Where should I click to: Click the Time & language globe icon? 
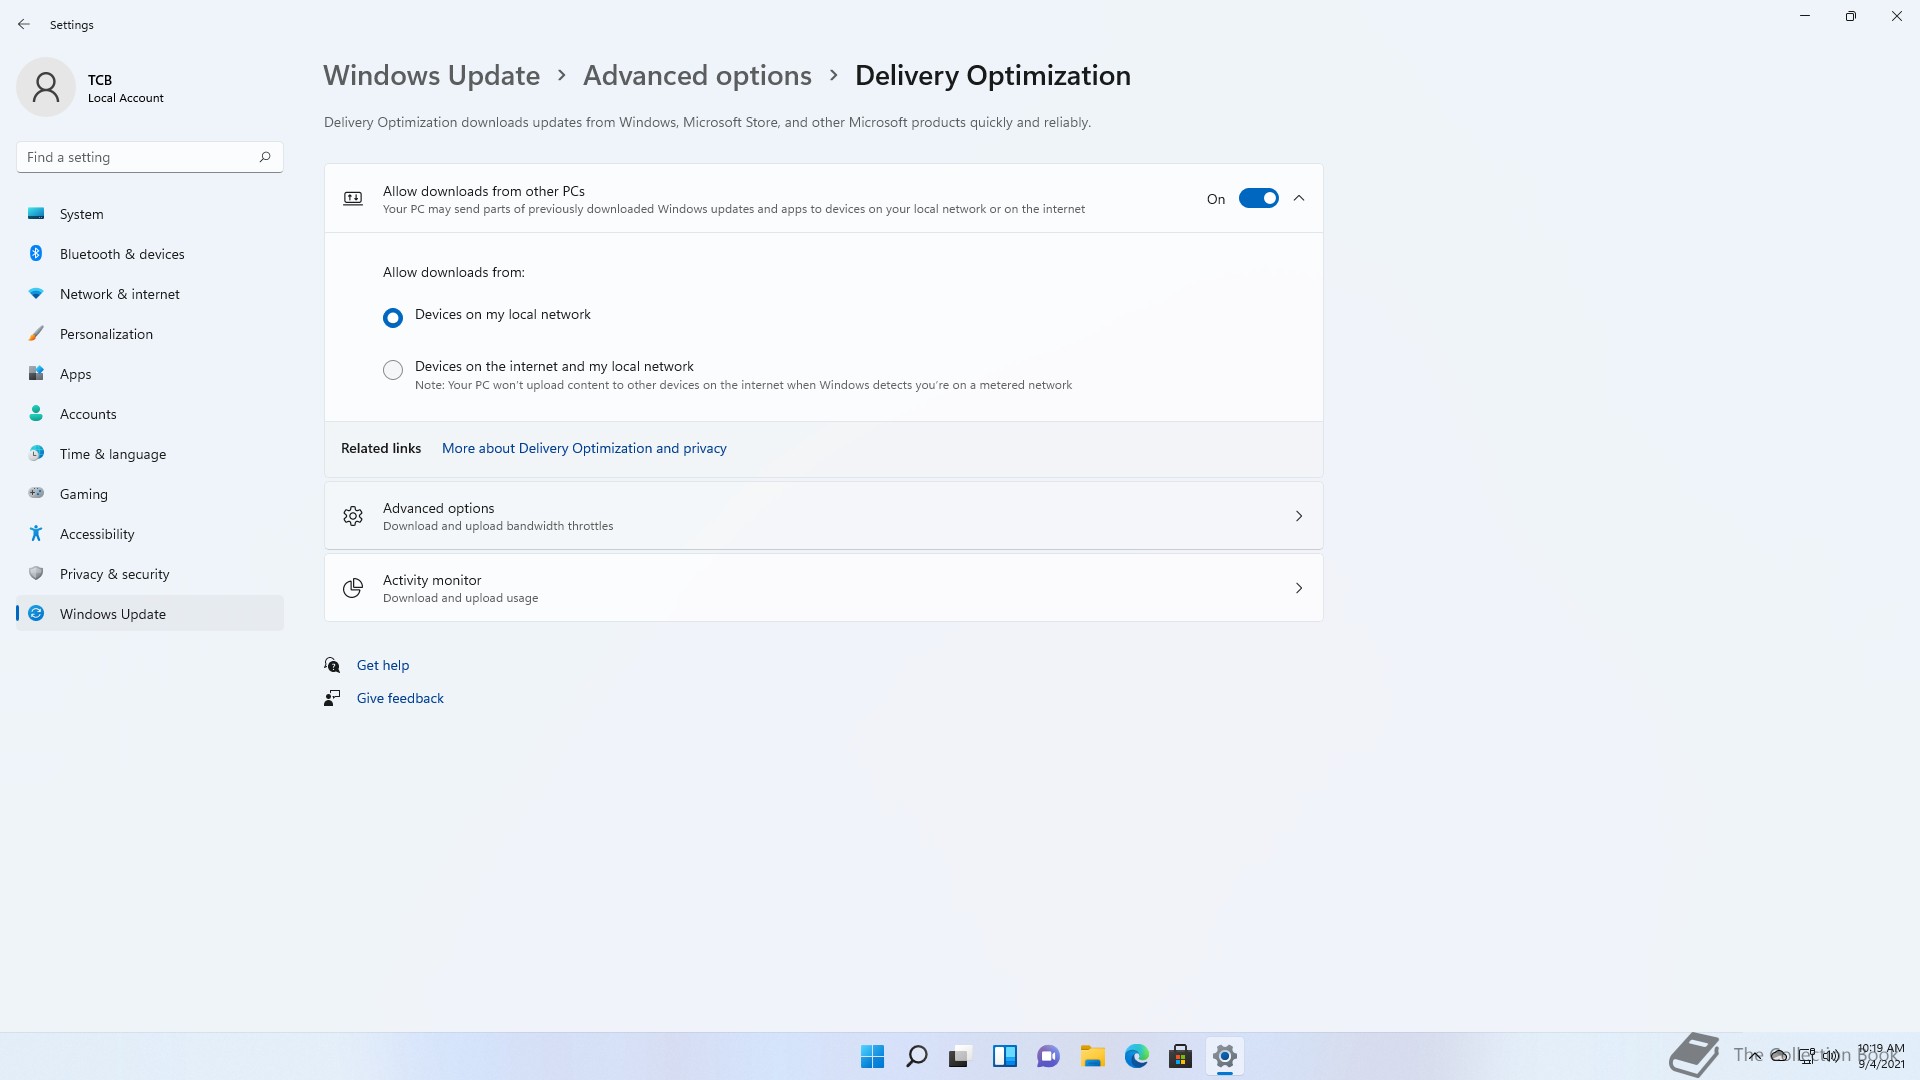36,454
